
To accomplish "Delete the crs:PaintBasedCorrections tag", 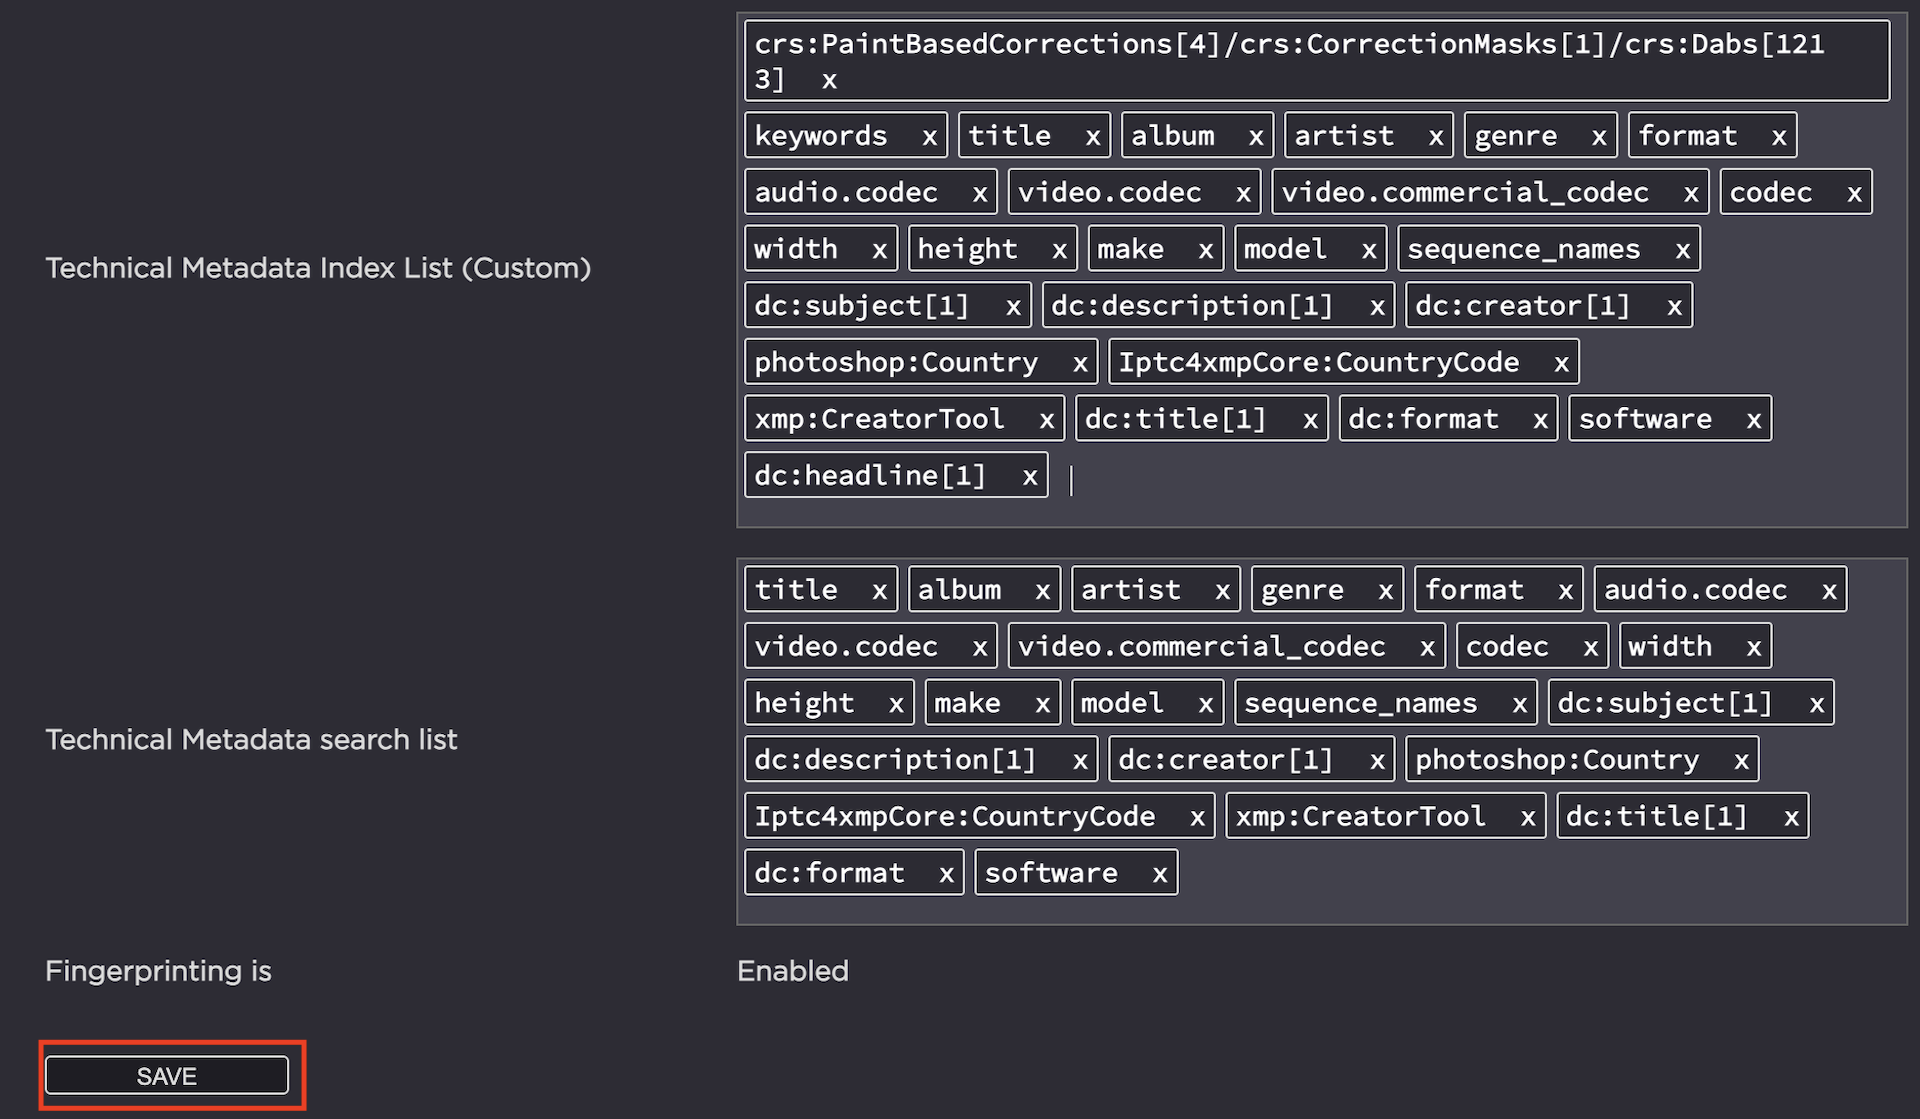I will pos(829,81).
